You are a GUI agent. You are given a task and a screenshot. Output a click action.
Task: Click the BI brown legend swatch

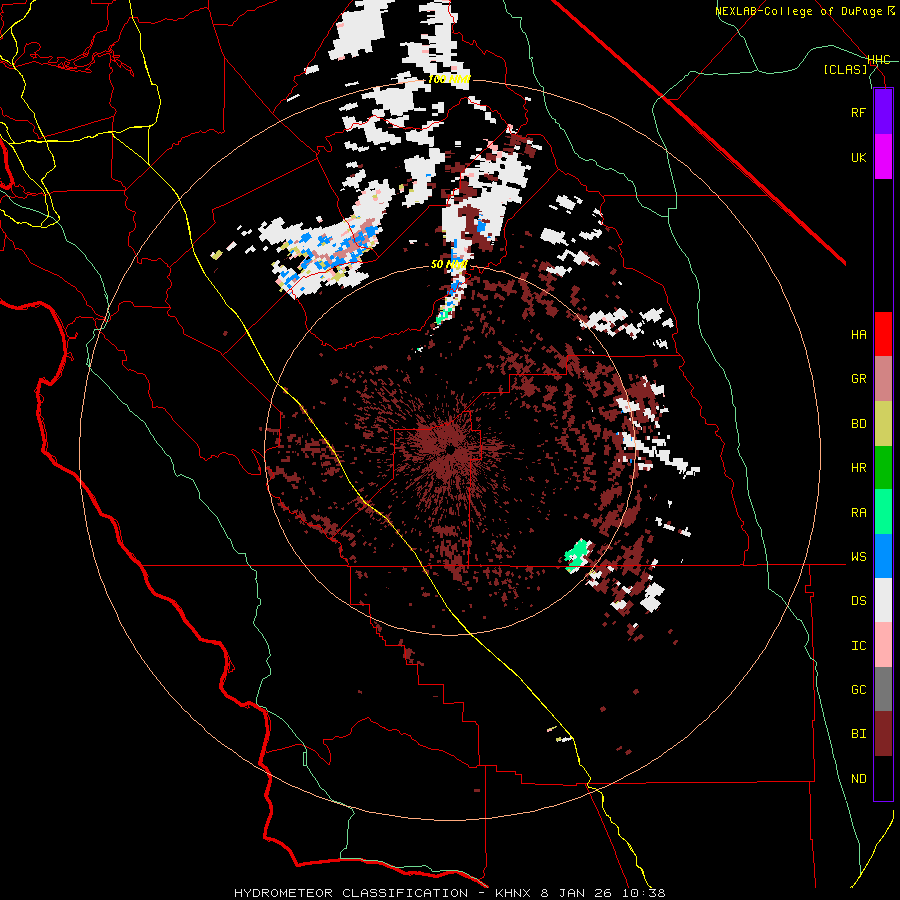[x=883, y=734]
